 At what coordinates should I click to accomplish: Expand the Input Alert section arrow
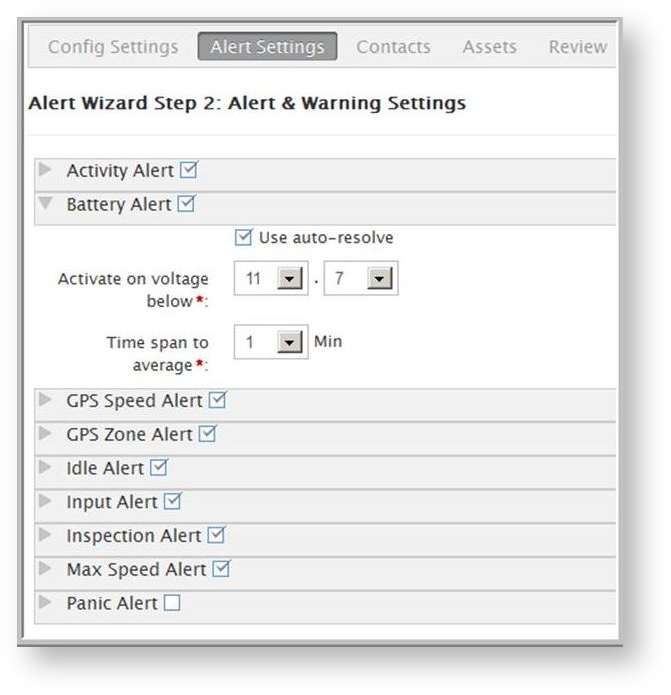click(45, 501)
